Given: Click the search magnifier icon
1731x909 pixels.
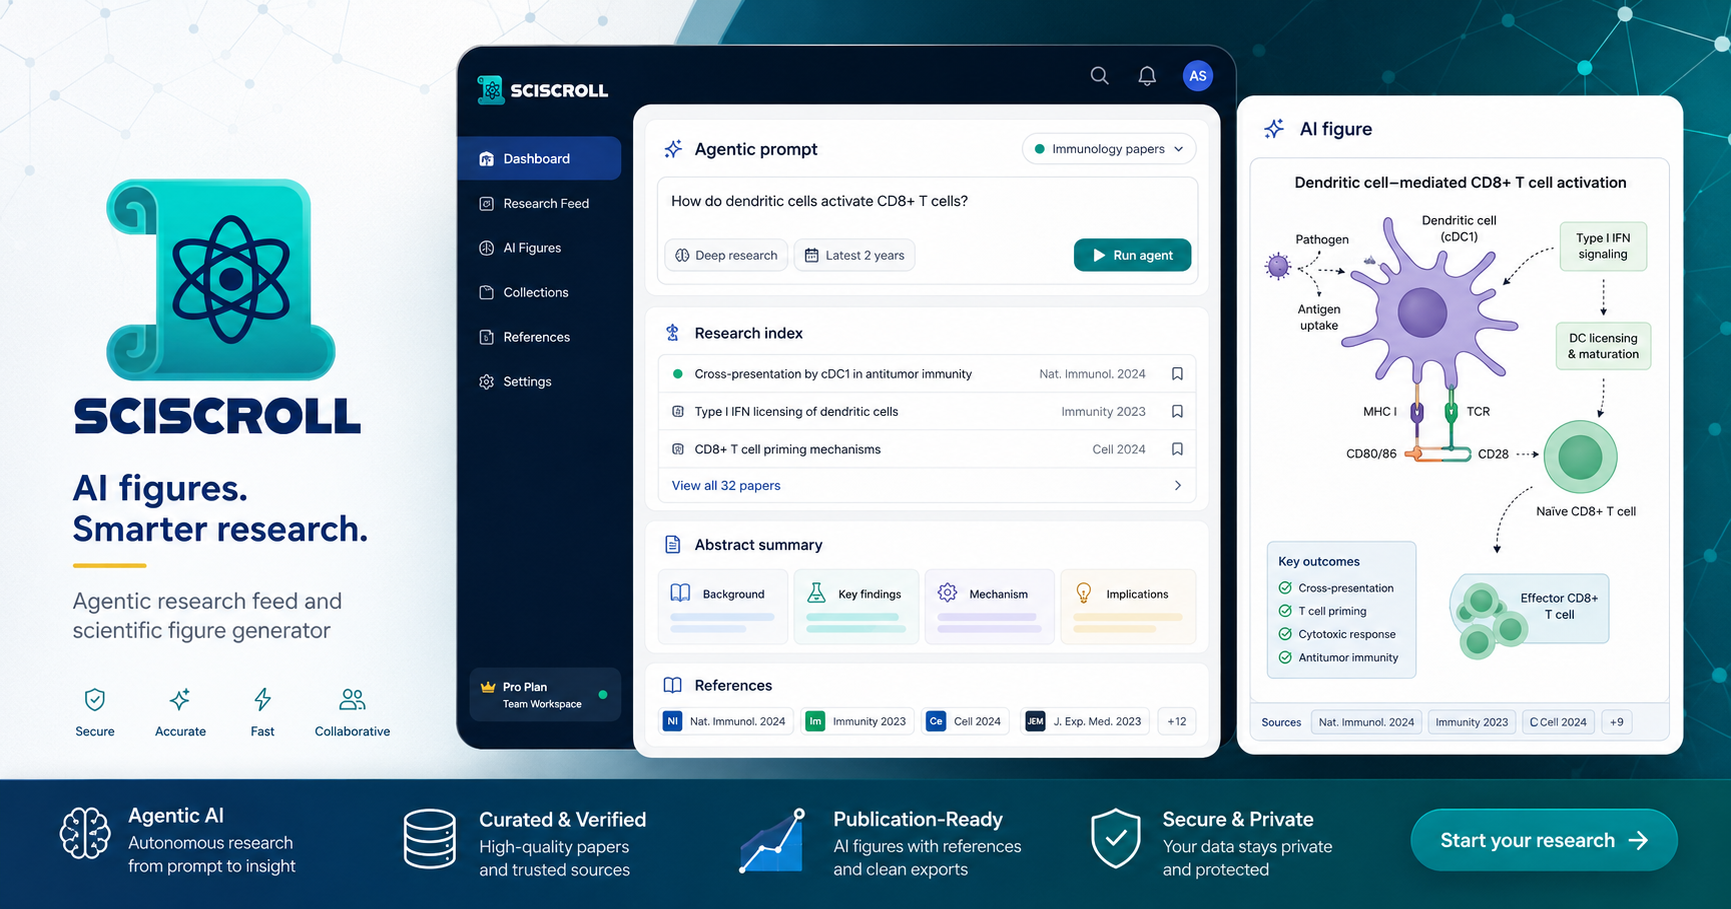Looking at the screenshot, I should click(x=1099, y=75).
